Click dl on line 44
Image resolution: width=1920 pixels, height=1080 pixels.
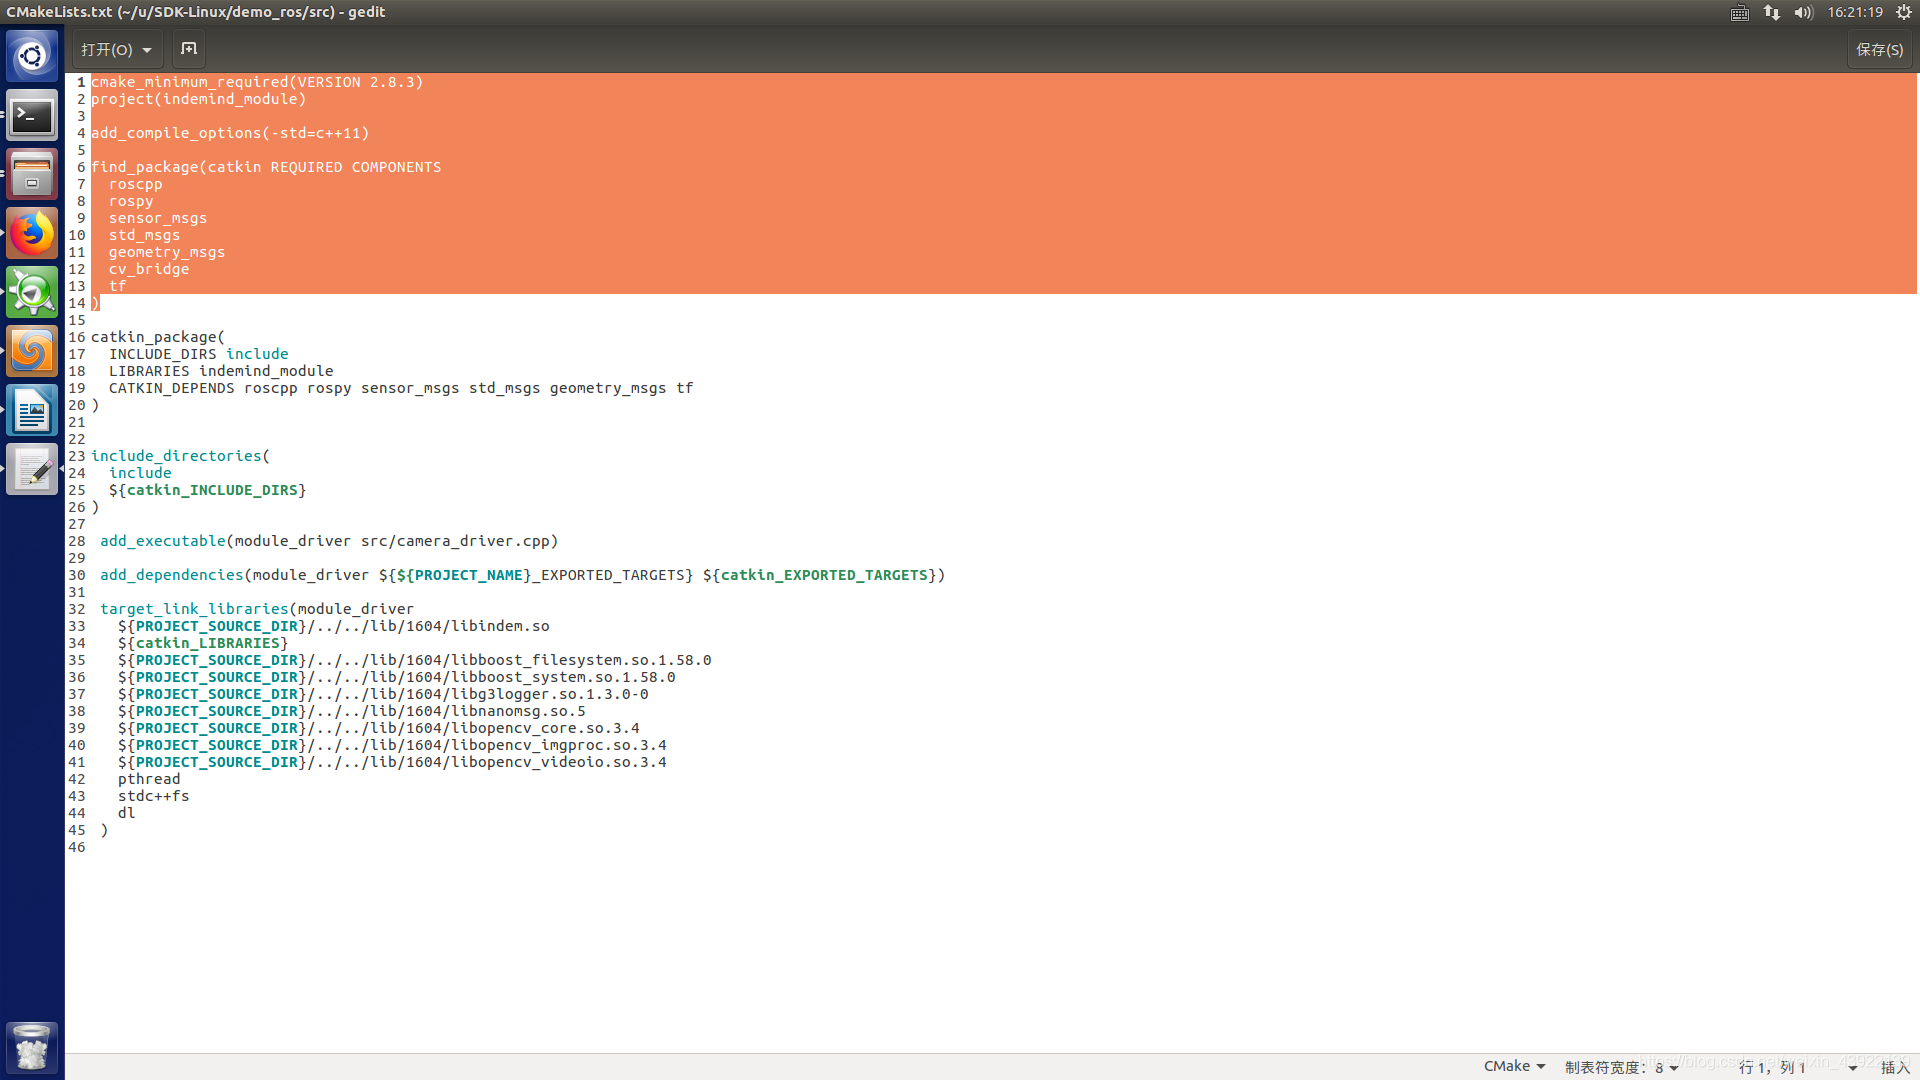127,813
